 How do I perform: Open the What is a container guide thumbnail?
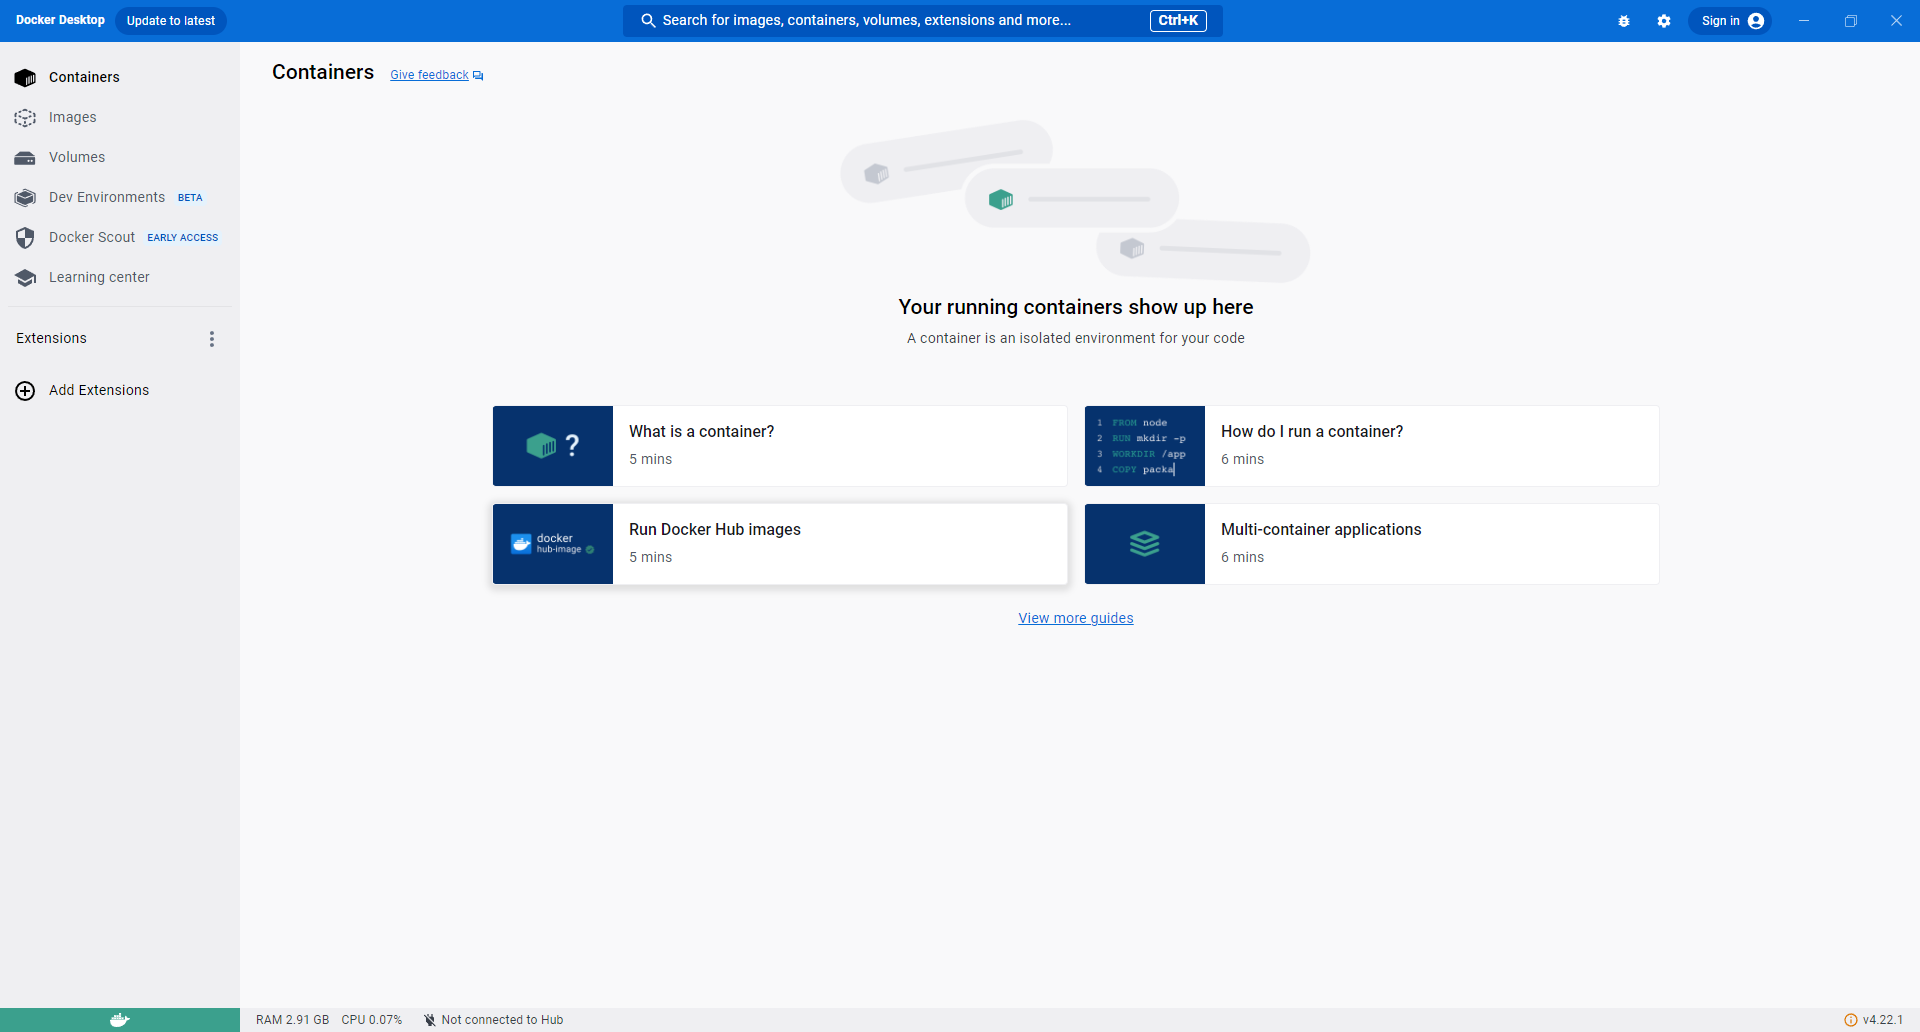pyautogui.click(x=553, y=446)
